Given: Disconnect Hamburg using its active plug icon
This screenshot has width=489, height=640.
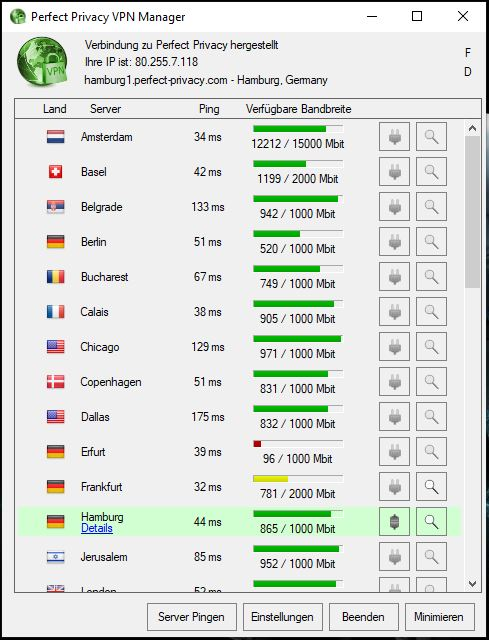Looking at the screenshot, I should click(394, 522).
